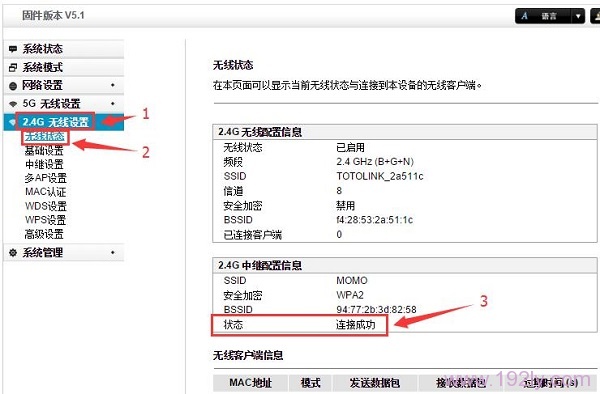The image size is (600, 394).
Task: Expand System Management (系统管理) submenu dot
Action: pos(112,252)
